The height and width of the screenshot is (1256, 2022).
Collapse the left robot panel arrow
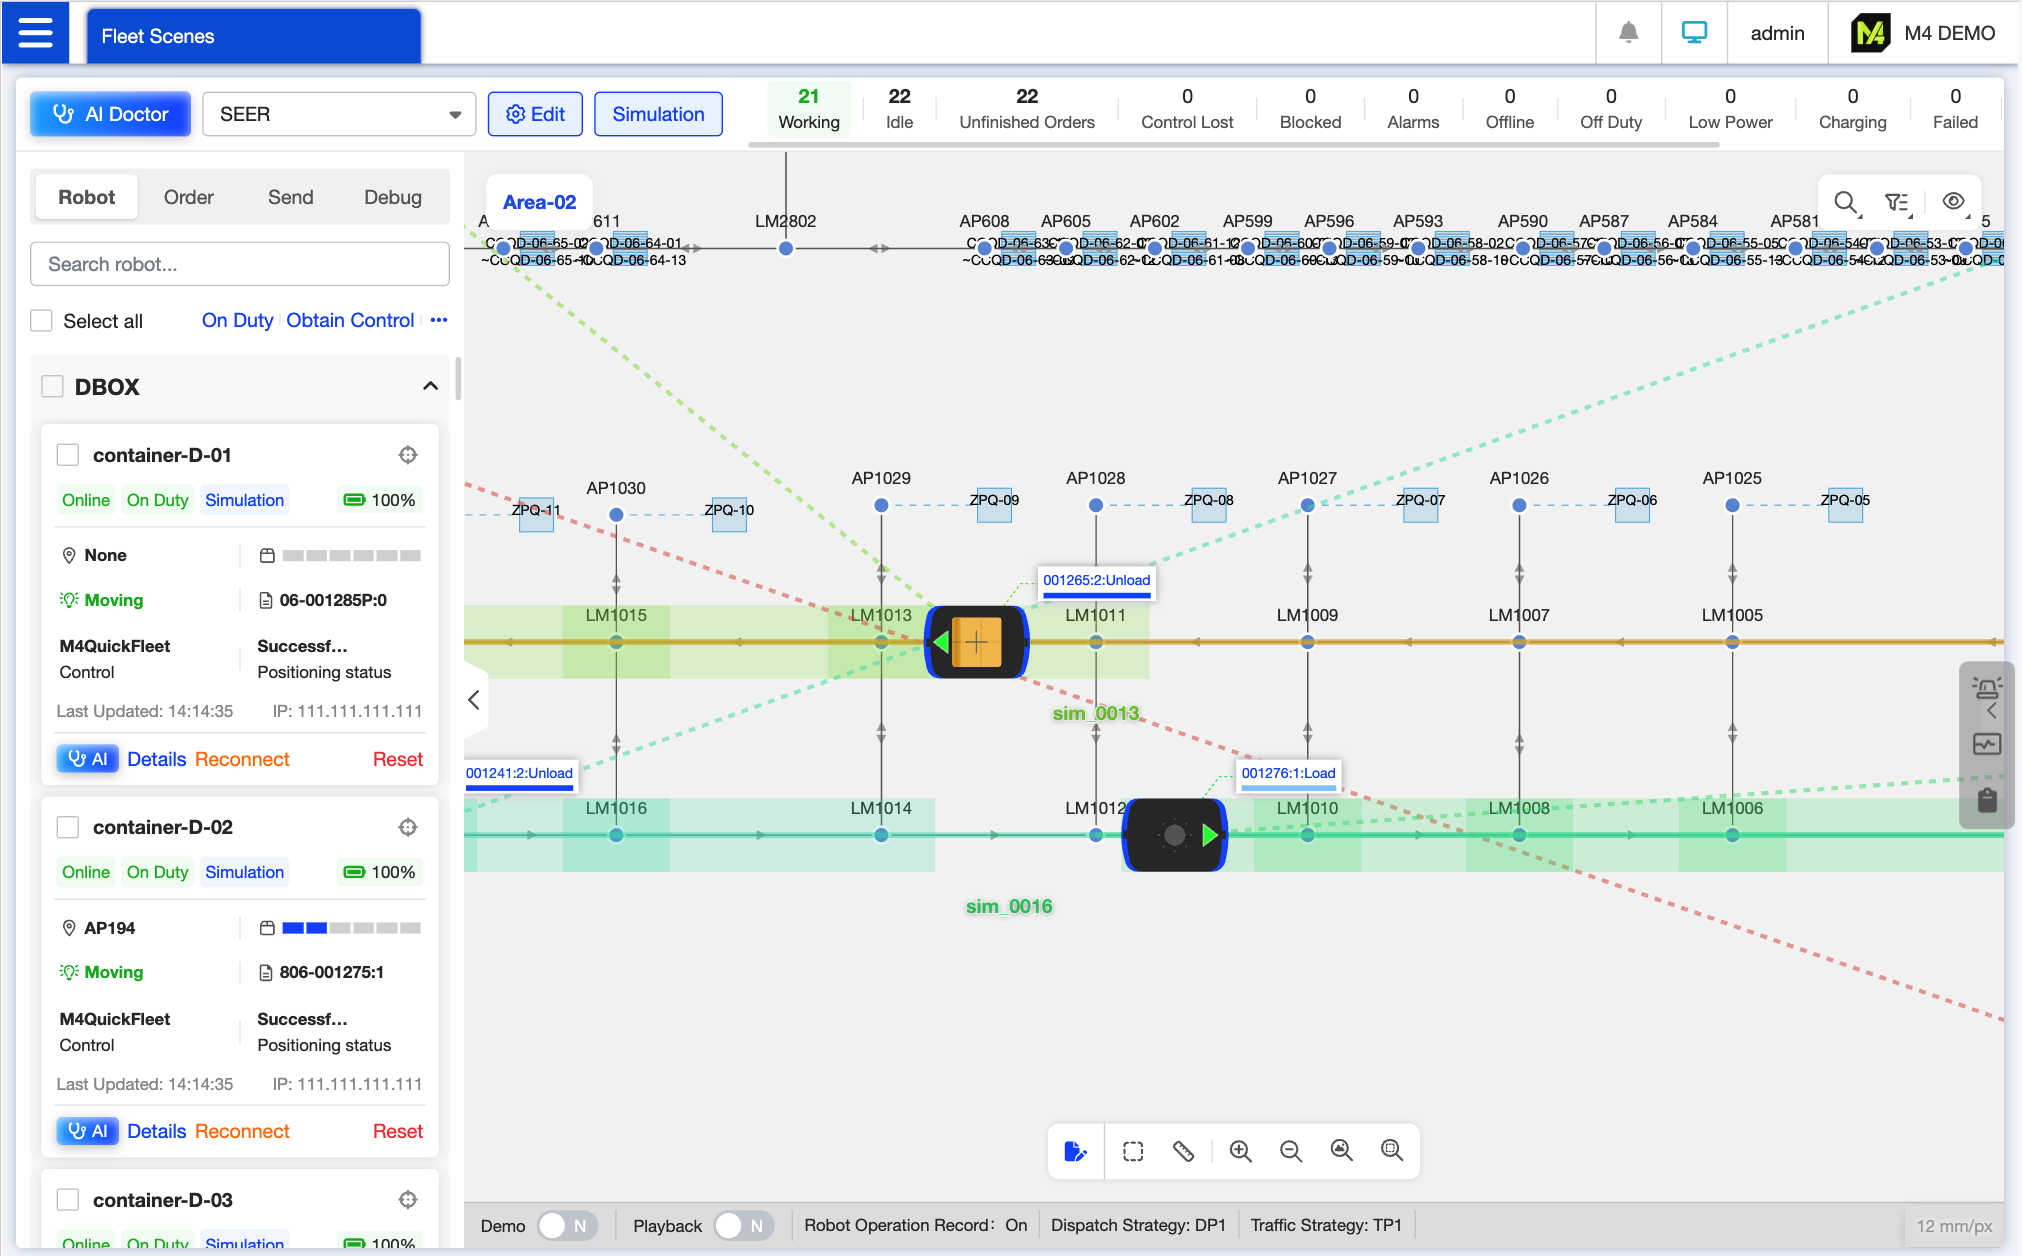pos(474,700)
